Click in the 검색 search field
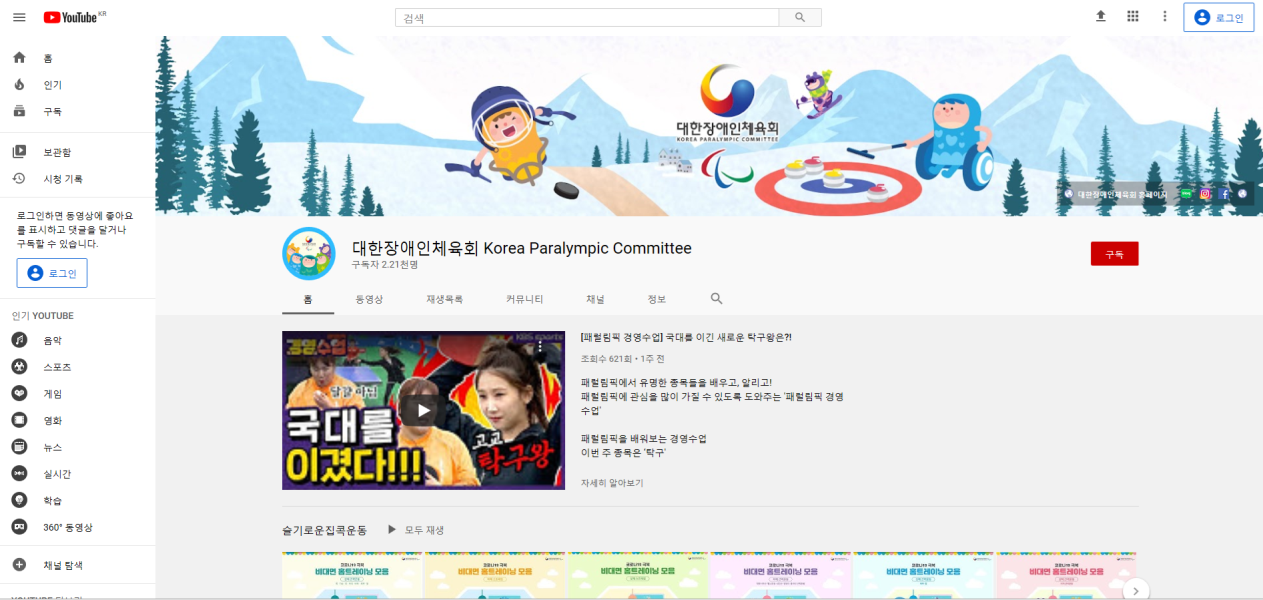This screenshot has height=600, width=1263. pyautogui.click(x=587, y=18)
